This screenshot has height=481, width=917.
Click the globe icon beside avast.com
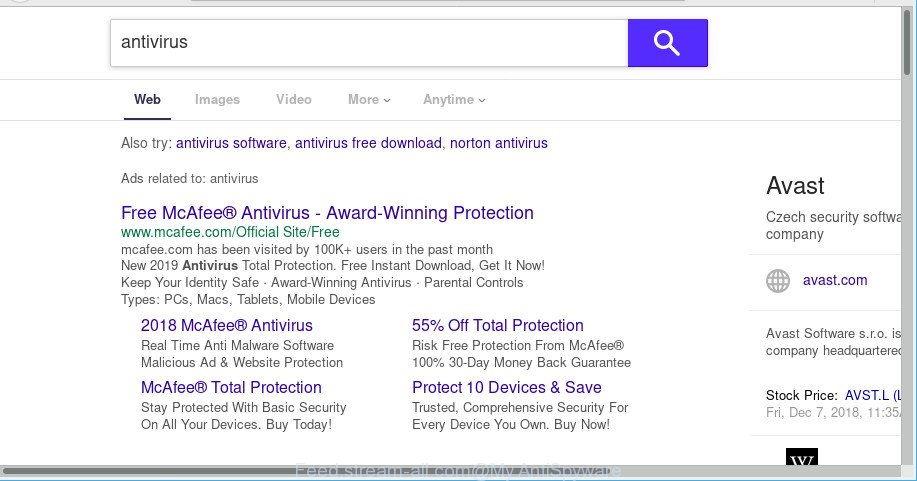click(x=778, y=281)
